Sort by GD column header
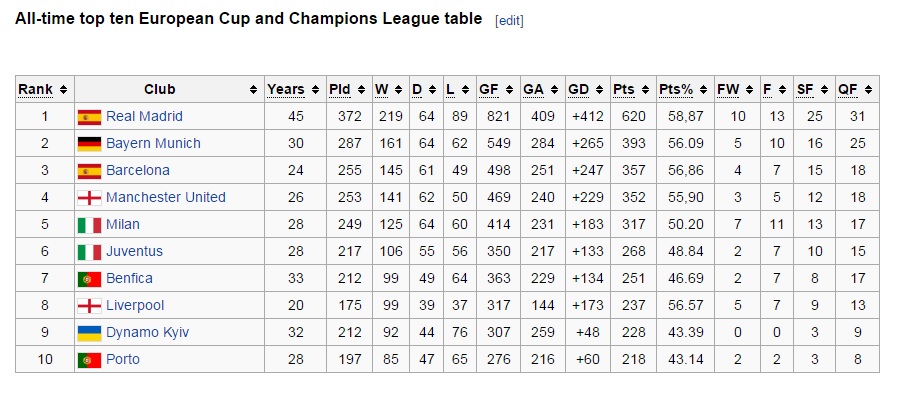 (579, 90)
